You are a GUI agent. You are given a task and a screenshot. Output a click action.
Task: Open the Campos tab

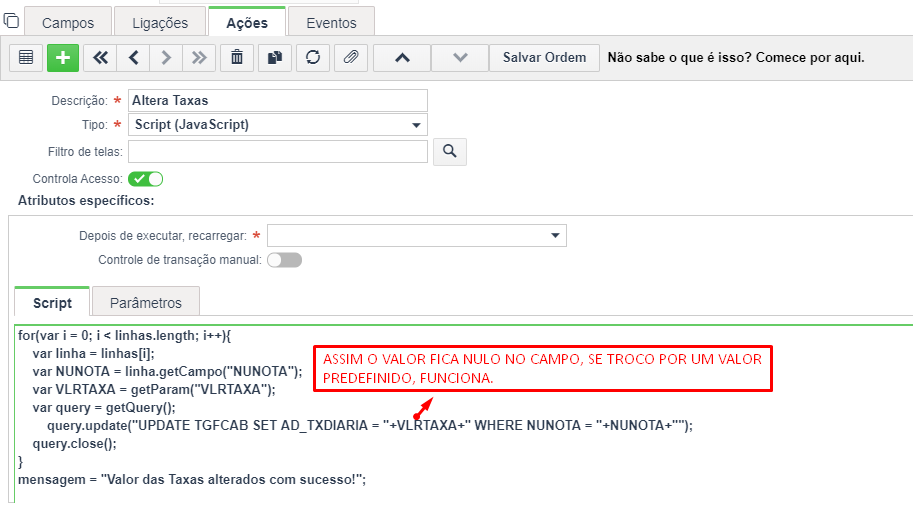coord(67,22)
